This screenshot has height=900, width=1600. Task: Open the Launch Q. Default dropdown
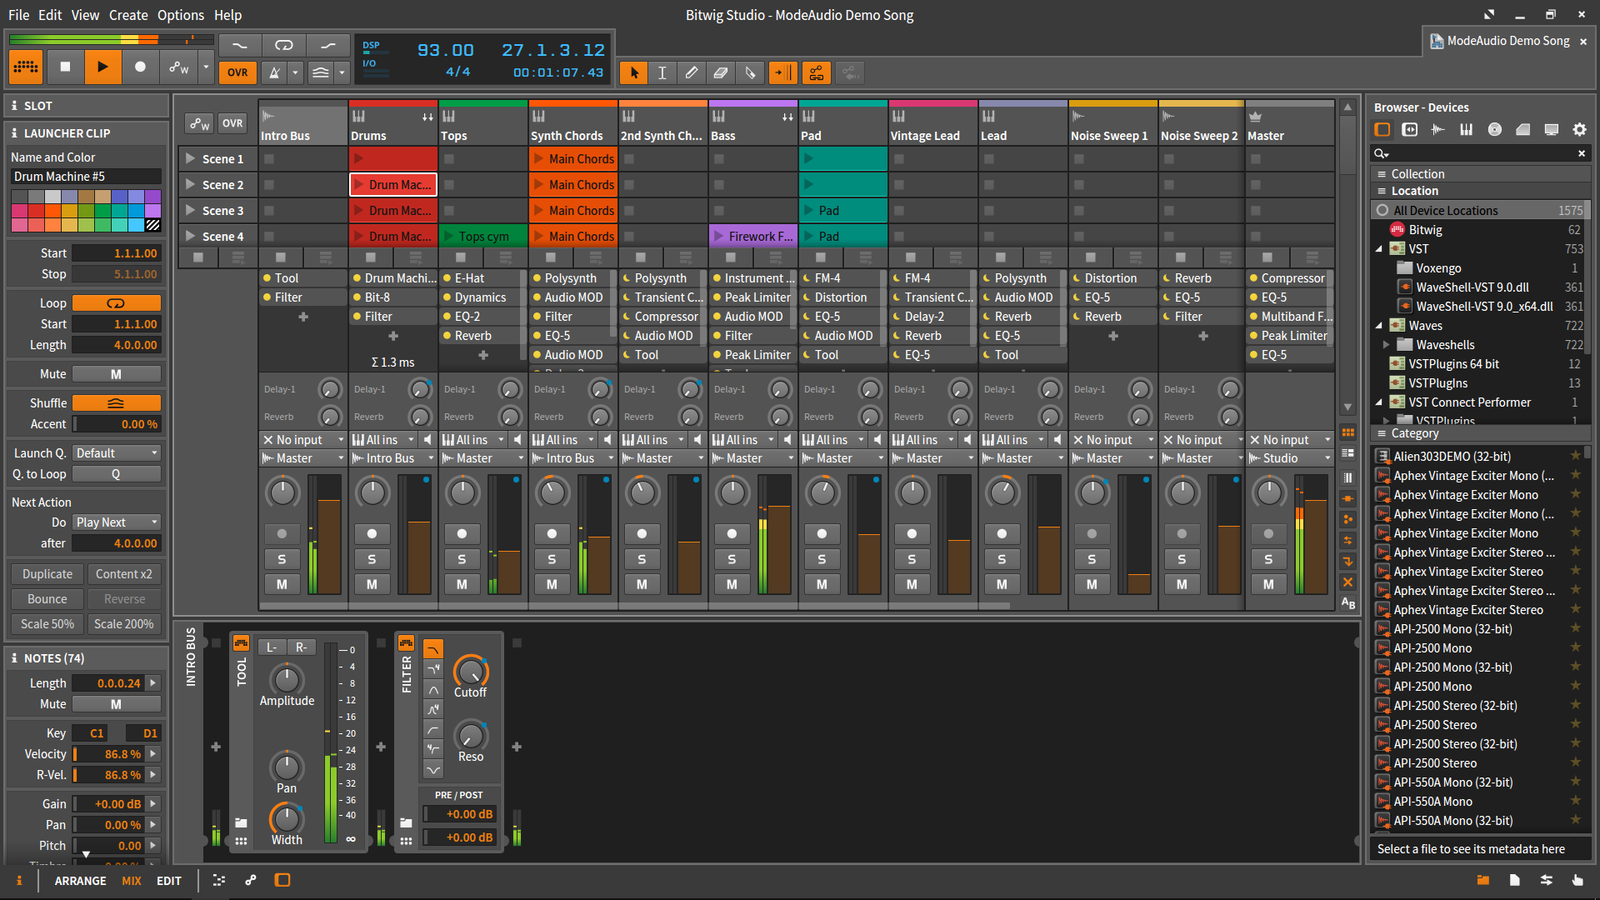pos(116,453)
